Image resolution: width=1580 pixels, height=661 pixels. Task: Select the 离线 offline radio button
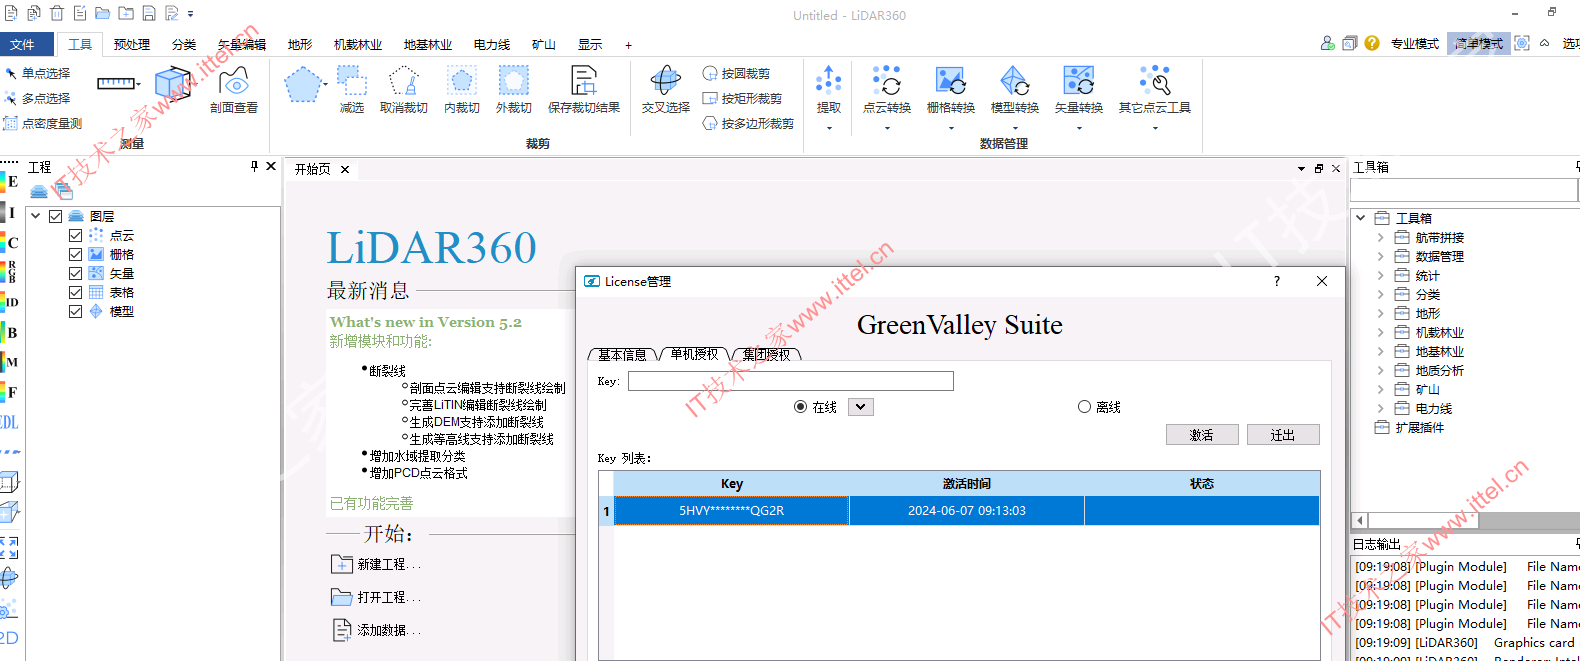tap(1084, 407)
